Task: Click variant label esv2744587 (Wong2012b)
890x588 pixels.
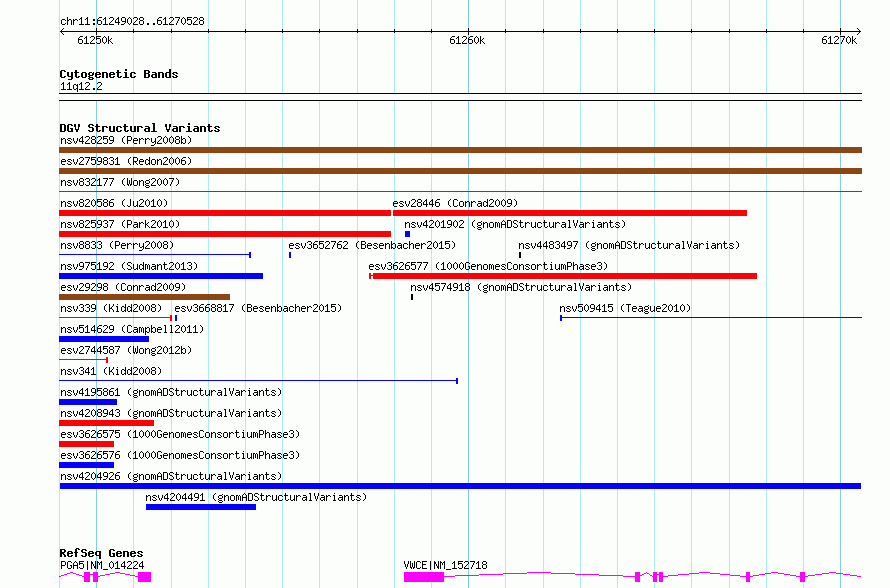Action: (126, 350)
